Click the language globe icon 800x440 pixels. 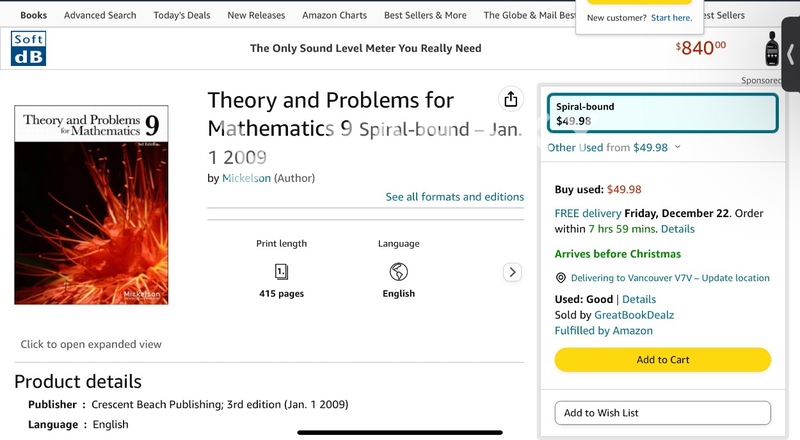point(398,271)
